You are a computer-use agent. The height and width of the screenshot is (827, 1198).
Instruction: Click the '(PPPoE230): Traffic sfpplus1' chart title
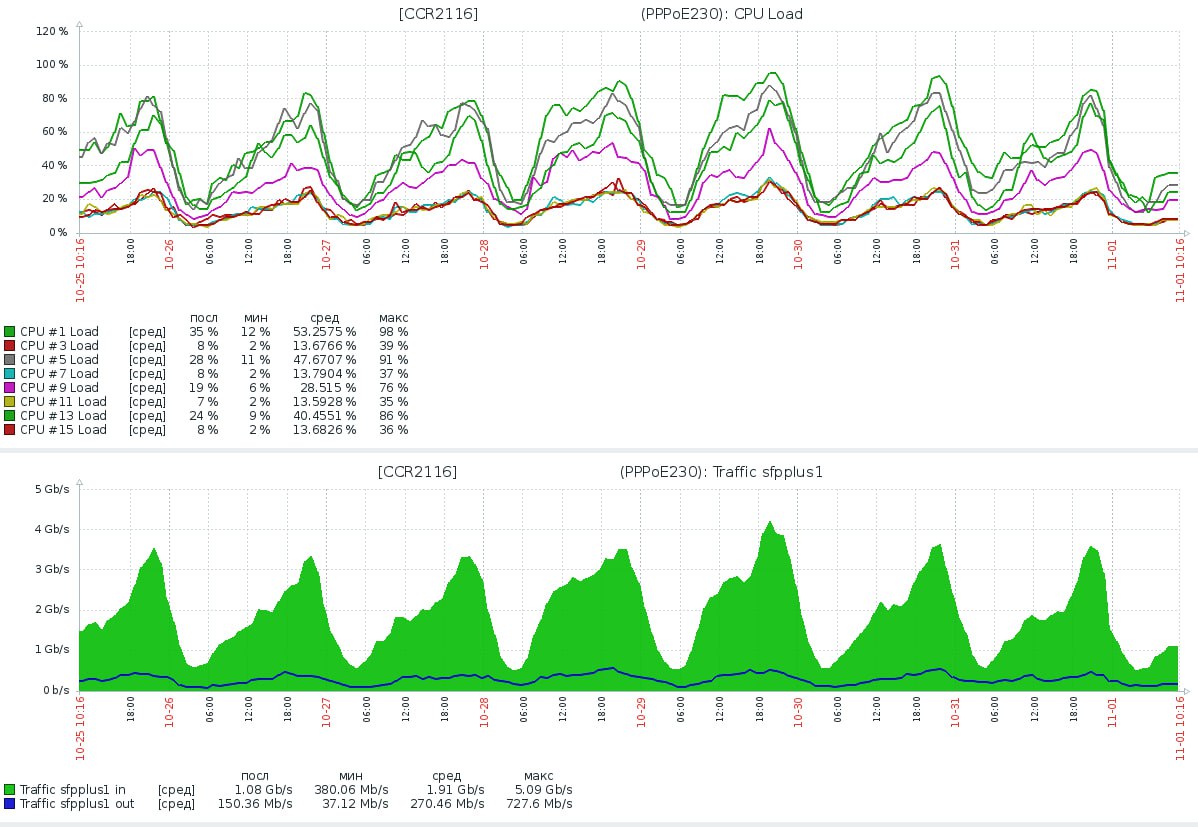coord(721,472)
